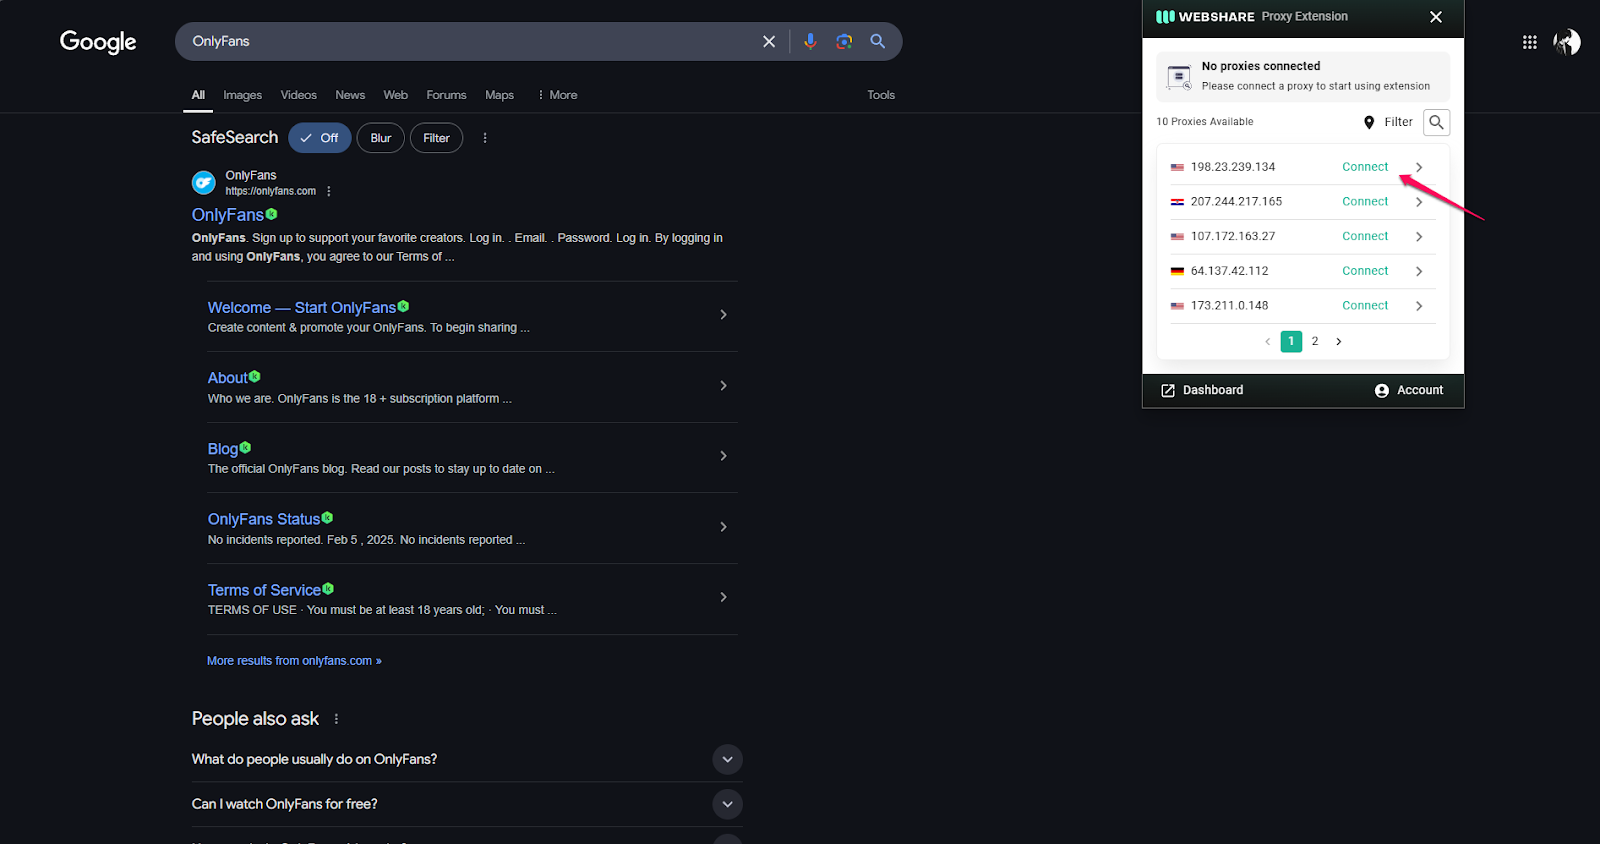Open 'Welcome — Start OnlyFans' link
Screen dimensions: 1600x844
[x=302, y=308]
